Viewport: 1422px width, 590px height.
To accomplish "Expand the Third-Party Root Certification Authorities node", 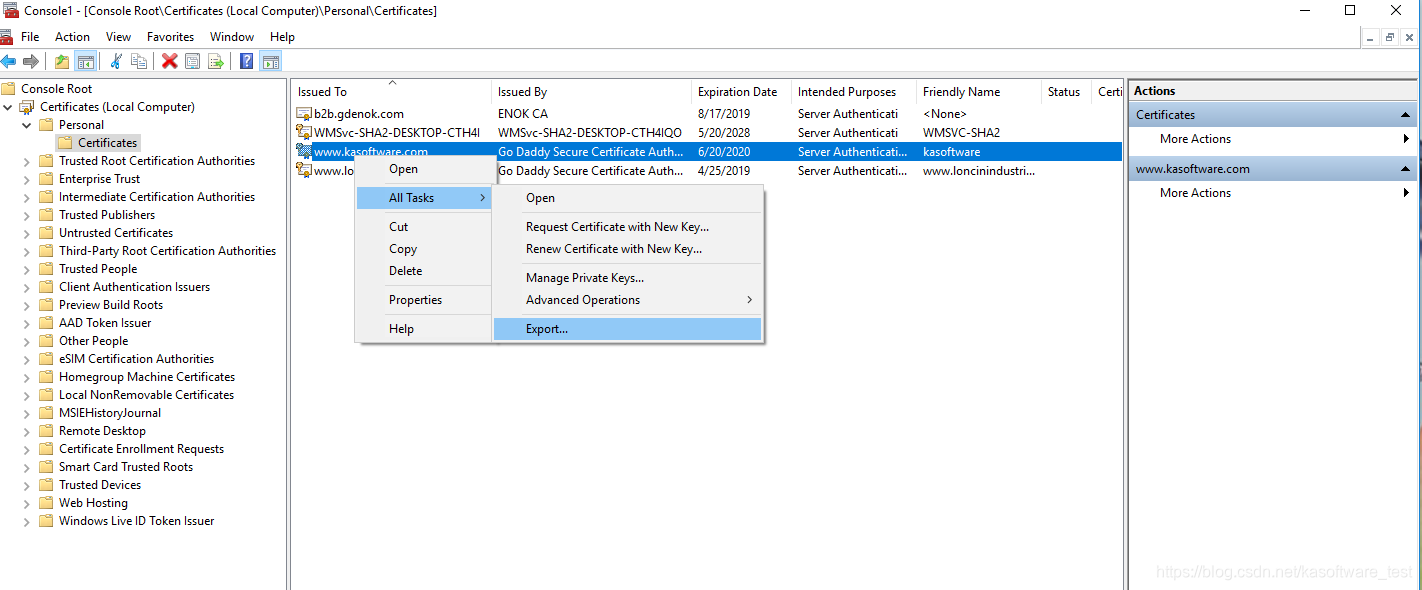I will pos(26,251).
